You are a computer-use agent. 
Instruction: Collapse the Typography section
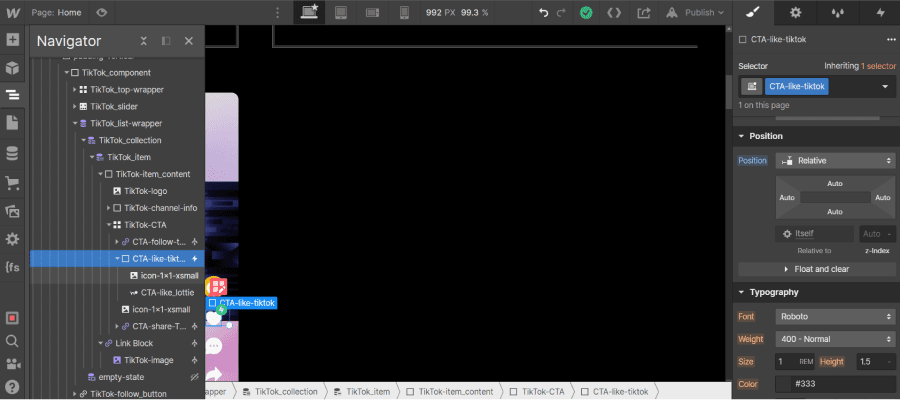(x=742, y=292)
